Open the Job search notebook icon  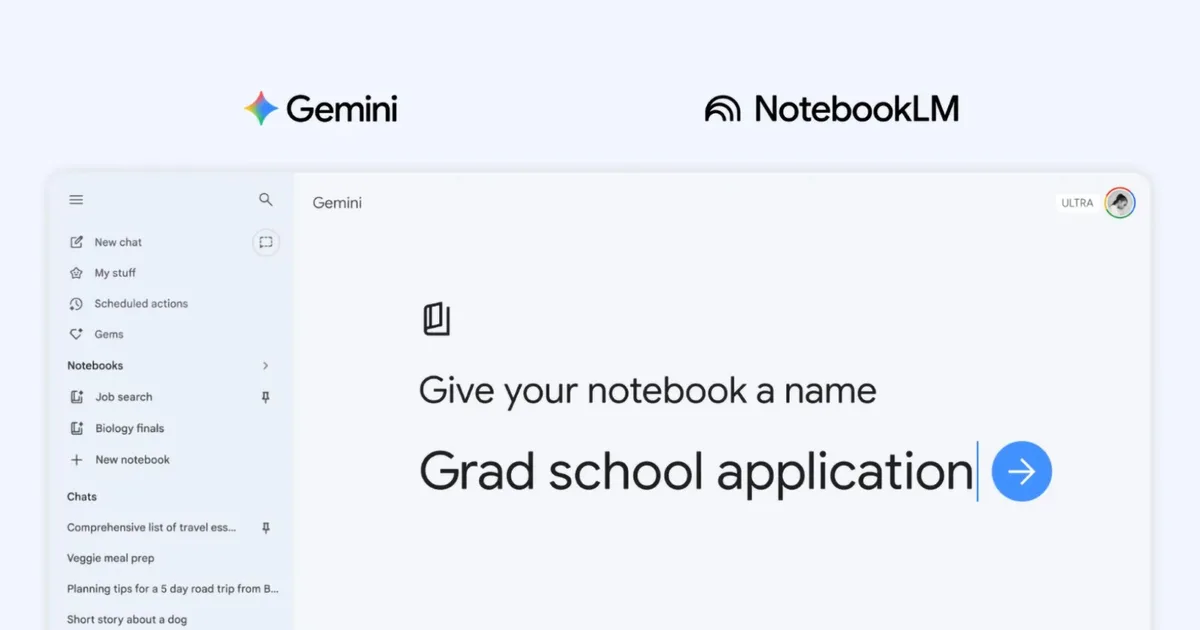point(76,396)
